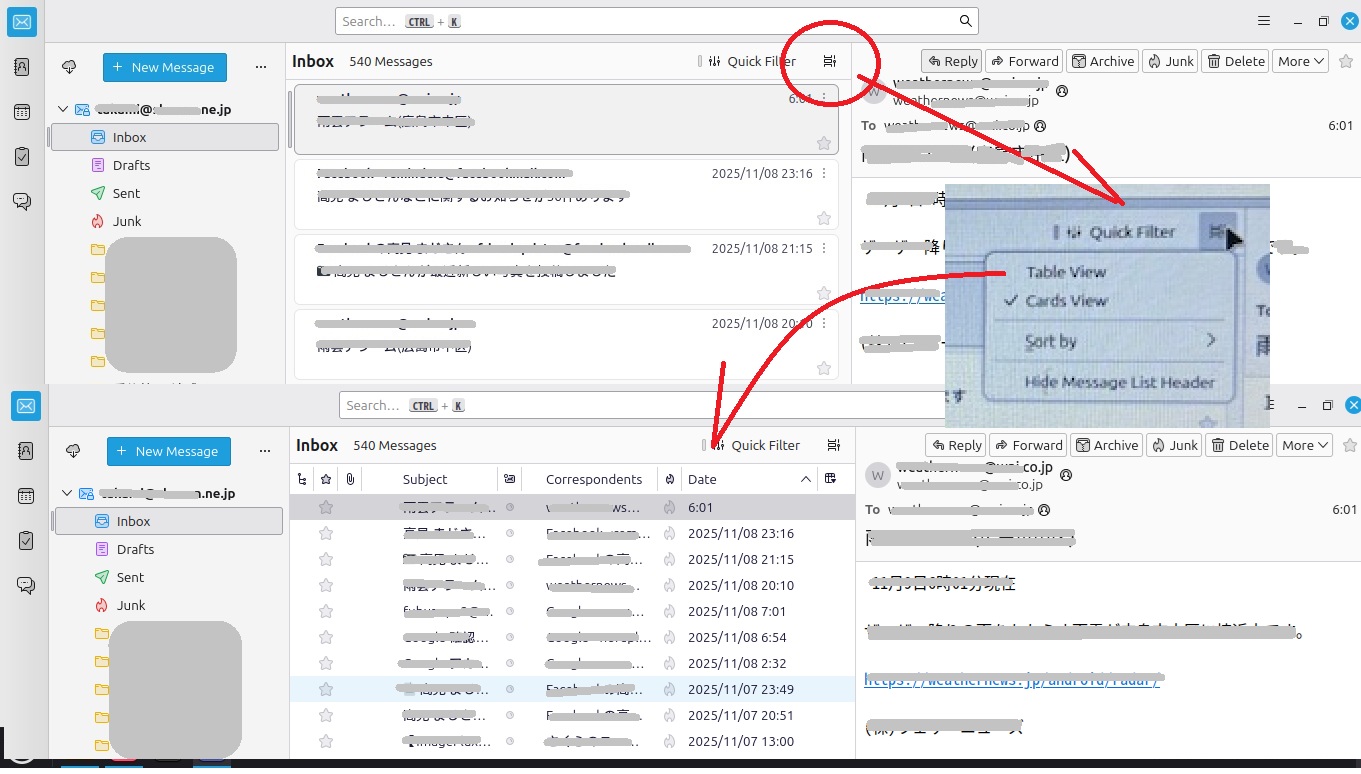Star the message dated 2025/11/08 7:01
The width and height of the screenshot is (1361, 774).
pos(326,612)
